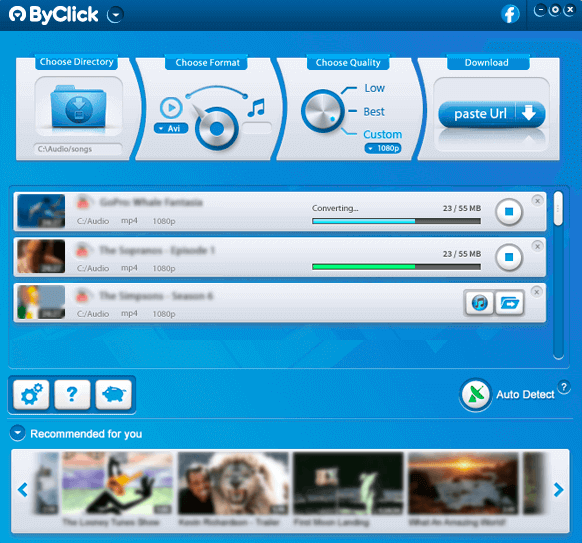Click source icon beside Sopranos title
582x543 pixels.
coord(82,250)
